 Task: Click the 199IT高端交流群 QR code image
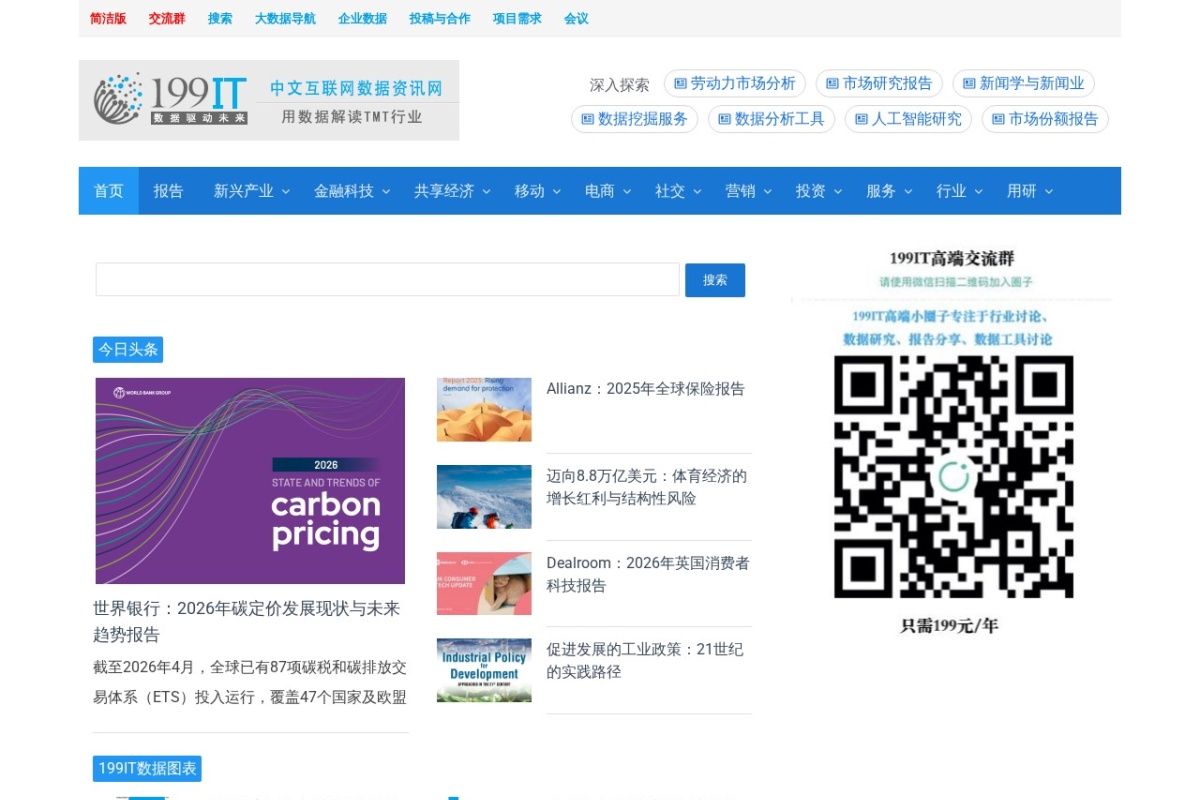pyautogui.click(x=953, y=477)
